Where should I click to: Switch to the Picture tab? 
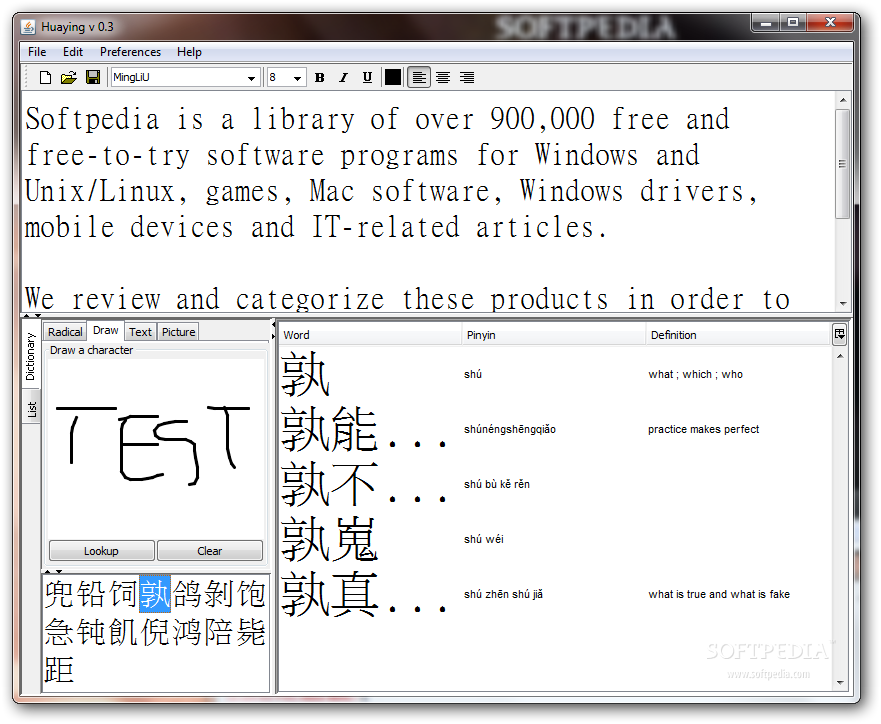pos(179,332)
